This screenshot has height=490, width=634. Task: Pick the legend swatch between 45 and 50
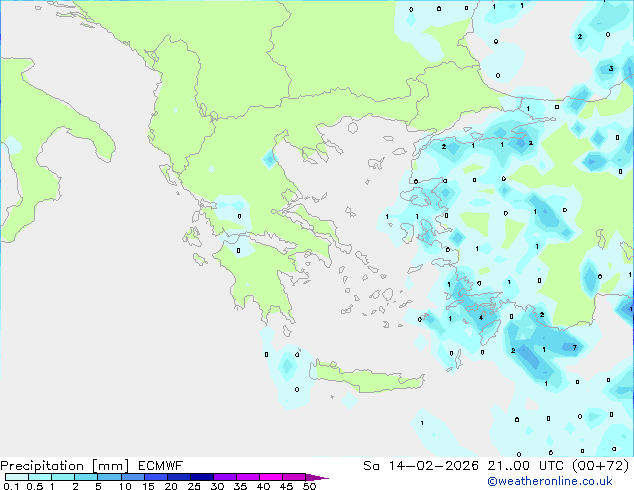point(294,477)
